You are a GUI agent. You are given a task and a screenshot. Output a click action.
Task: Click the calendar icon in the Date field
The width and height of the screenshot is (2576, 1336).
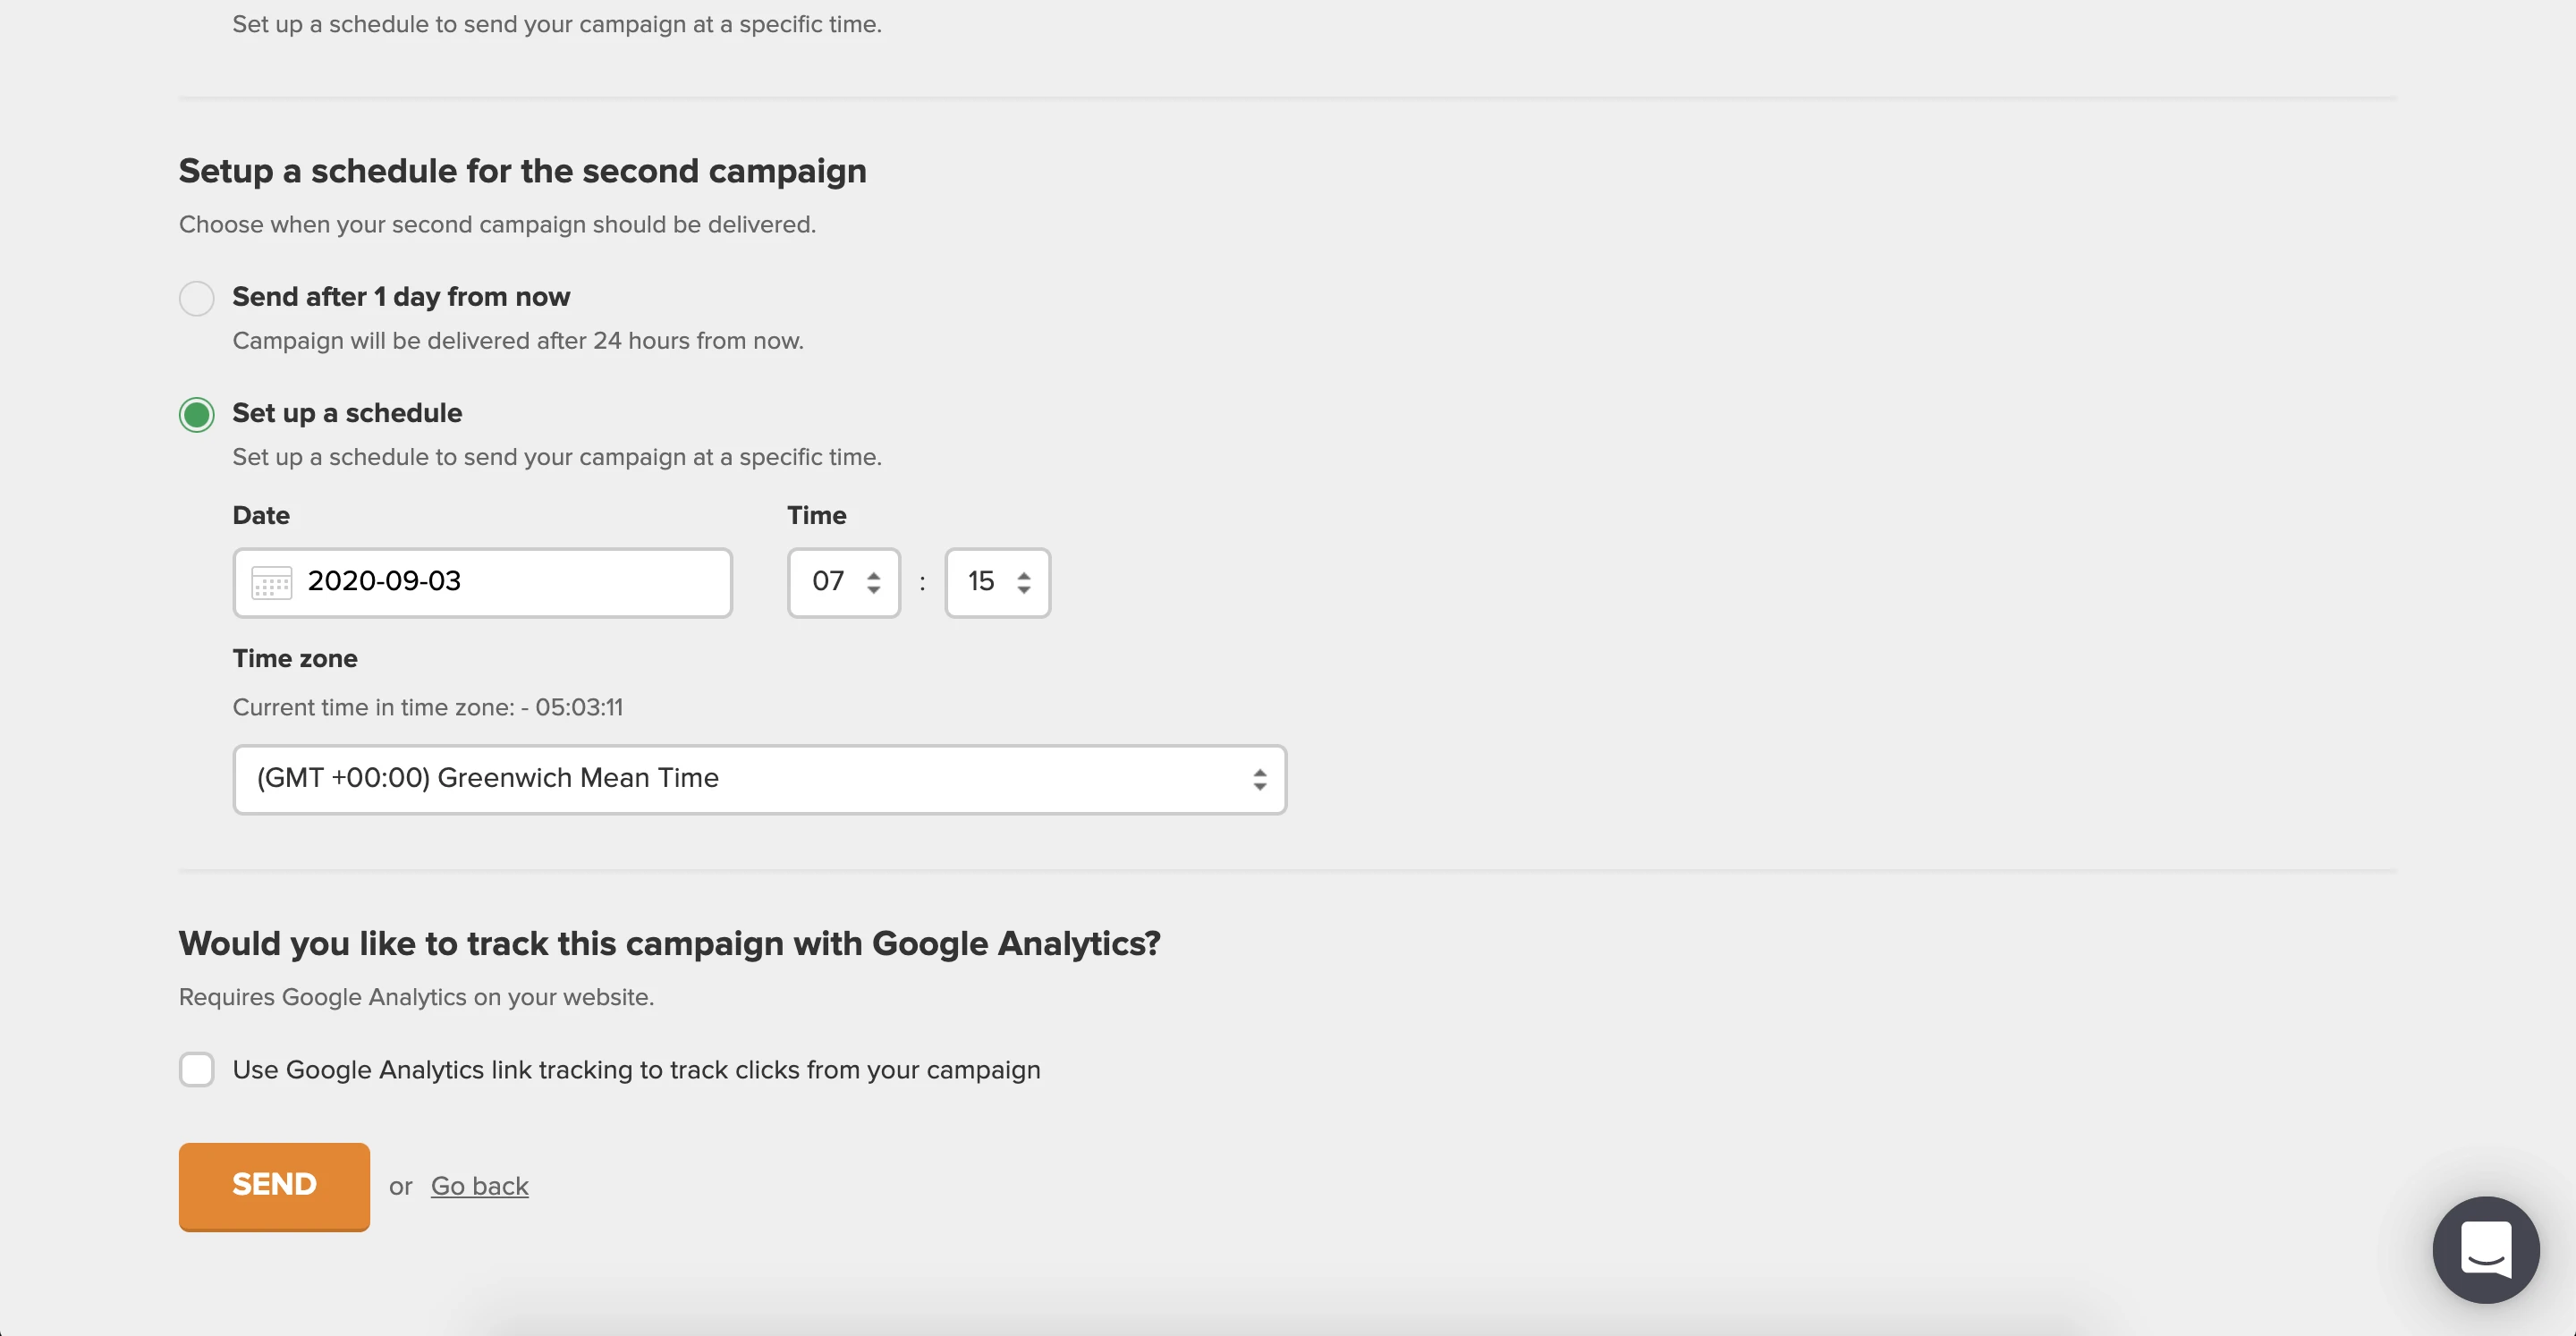(271, 582)
